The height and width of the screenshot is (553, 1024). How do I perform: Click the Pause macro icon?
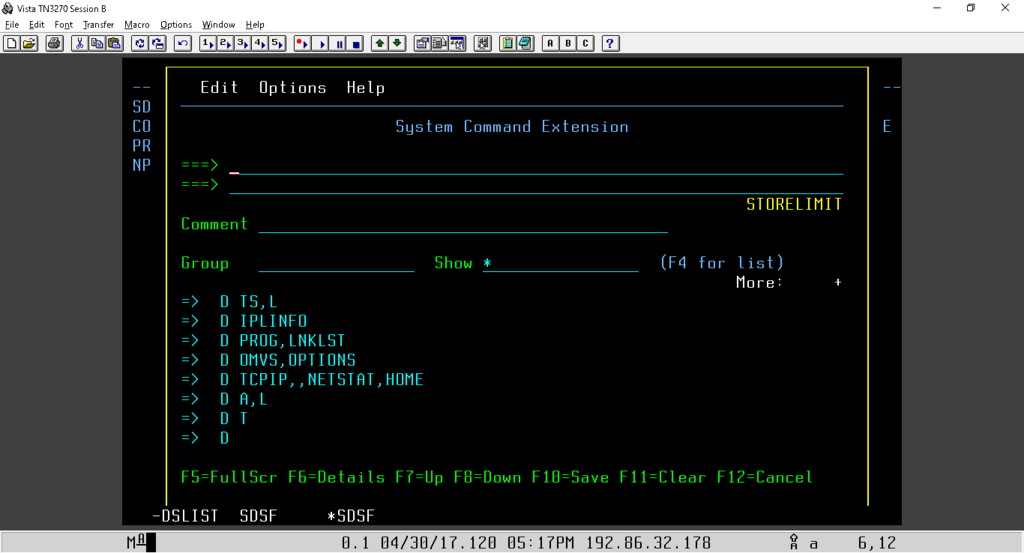[338, 44]
